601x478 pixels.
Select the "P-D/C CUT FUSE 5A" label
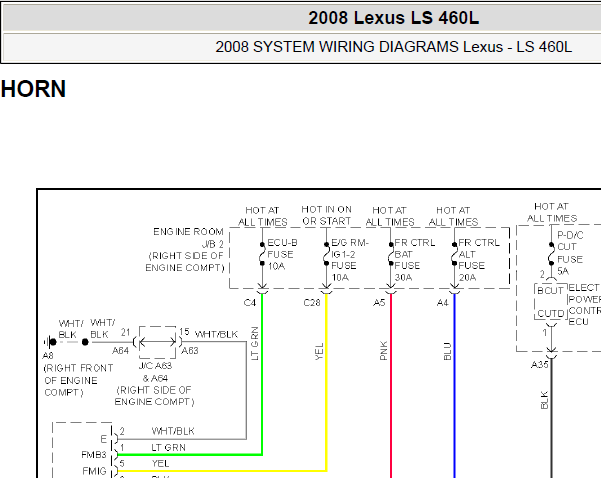point(570,253)
